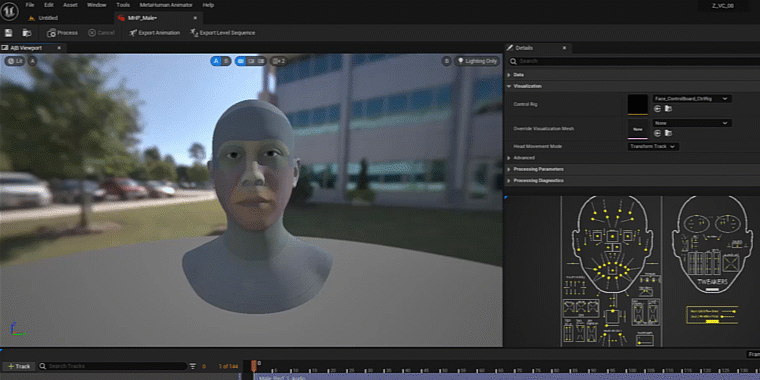The width and height of the screenshot is (760, 380).
Task: Open the Lit view mode dropdown
Action: pos(15,61)
